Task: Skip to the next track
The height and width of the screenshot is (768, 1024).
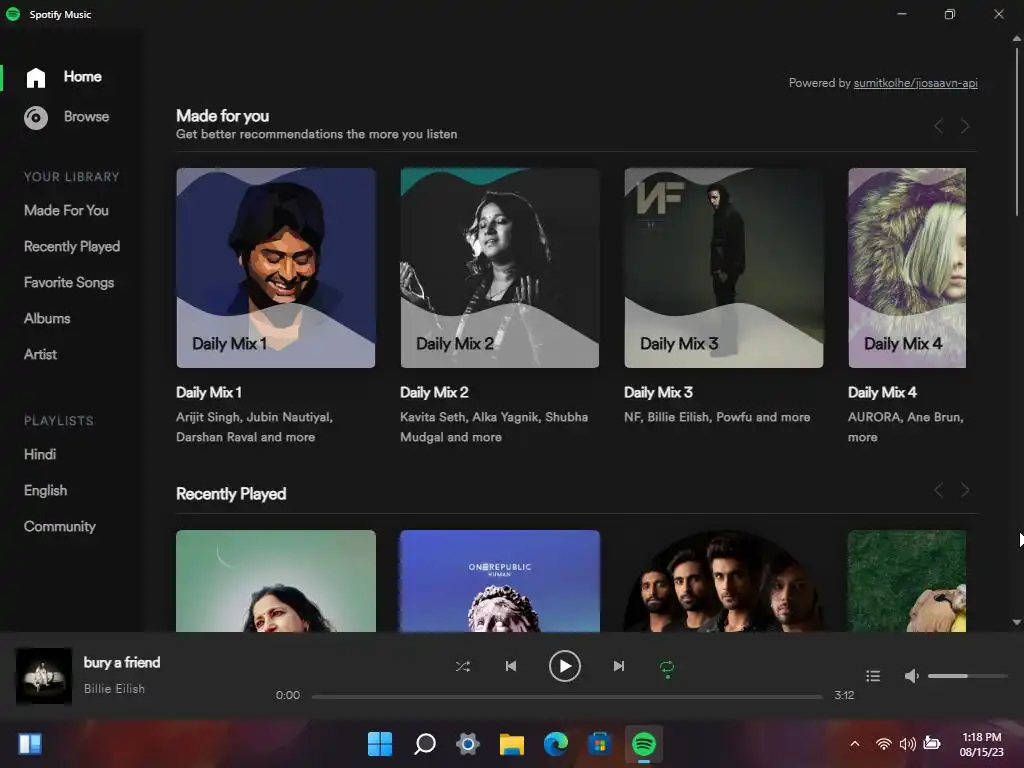Action: [x=619, y=666]
